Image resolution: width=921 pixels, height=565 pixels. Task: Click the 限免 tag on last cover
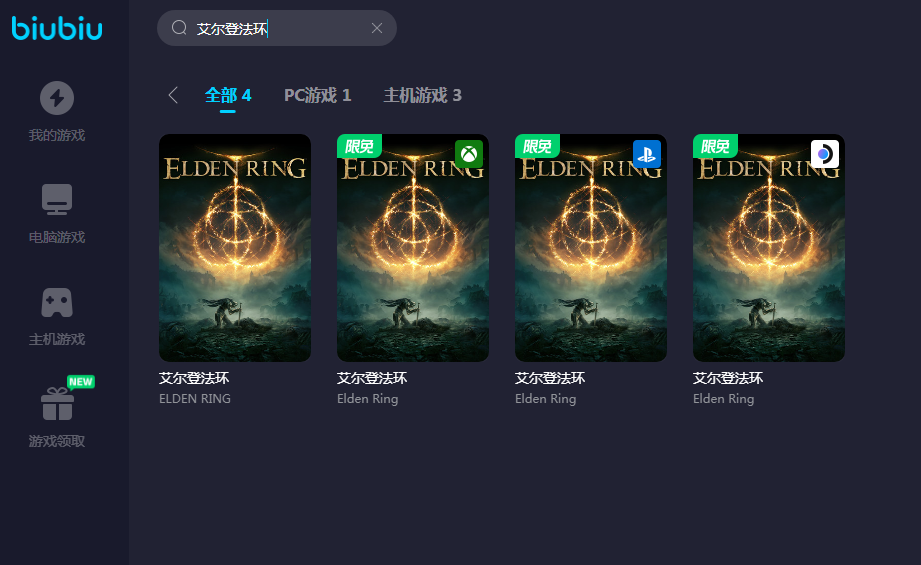[715, 146]
